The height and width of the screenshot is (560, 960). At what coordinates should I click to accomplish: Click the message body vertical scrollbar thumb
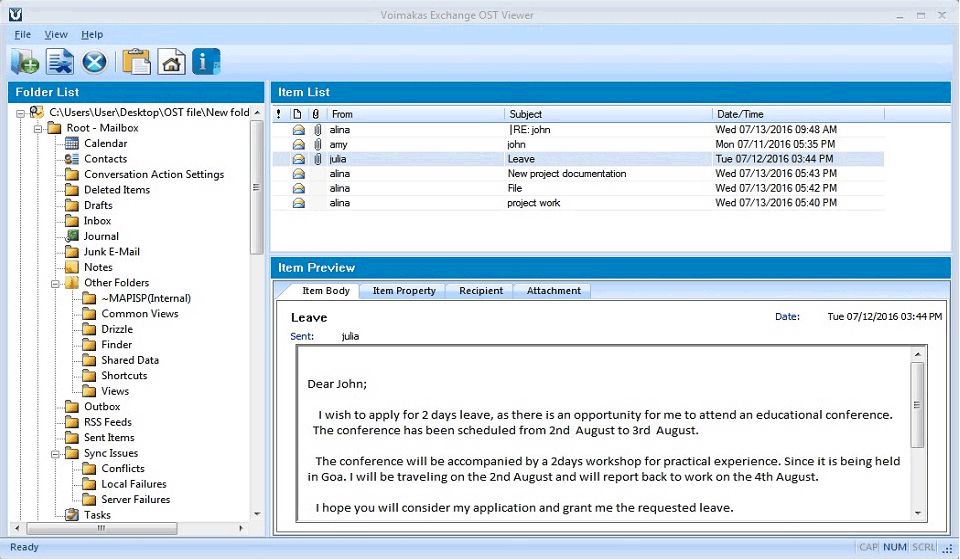[917, 405]
